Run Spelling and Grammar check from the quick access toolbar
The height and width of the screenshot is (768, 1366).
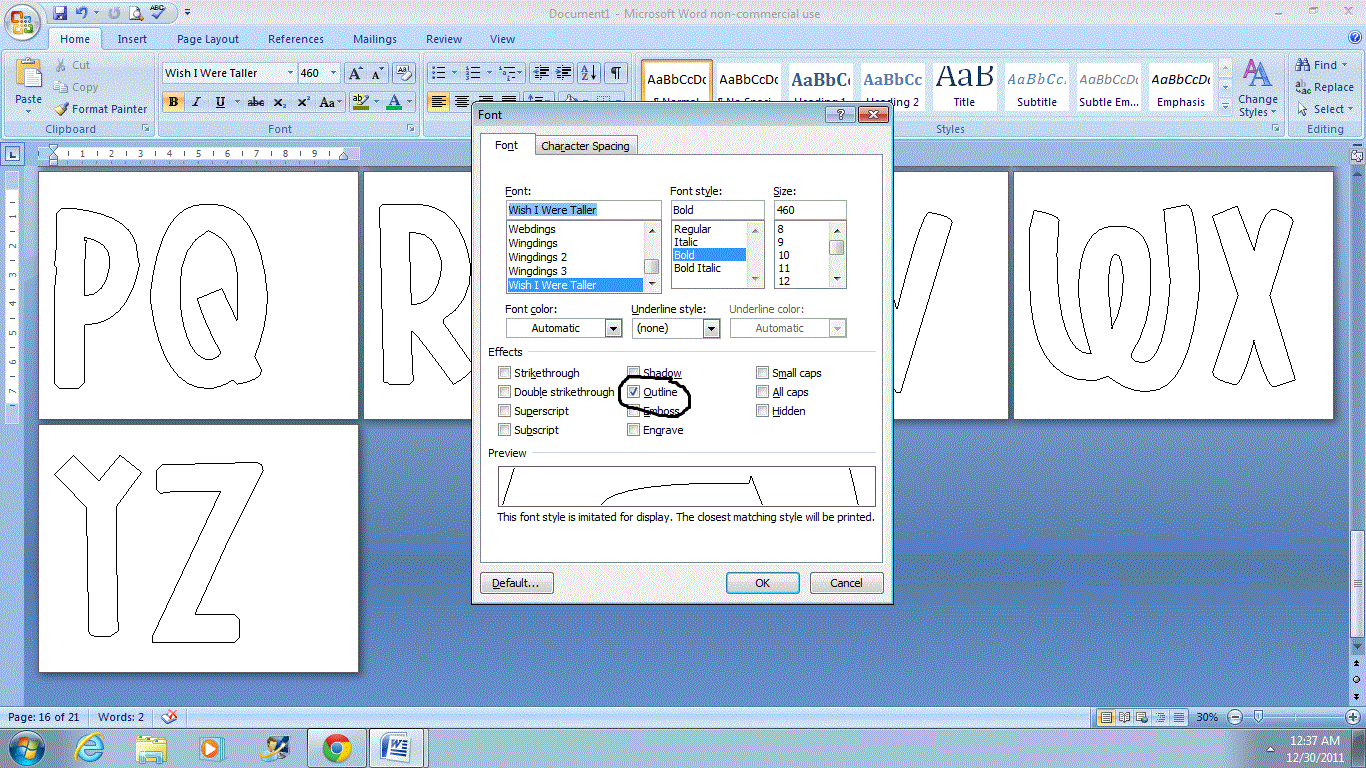pyautogui.click(x=158, y=13)
